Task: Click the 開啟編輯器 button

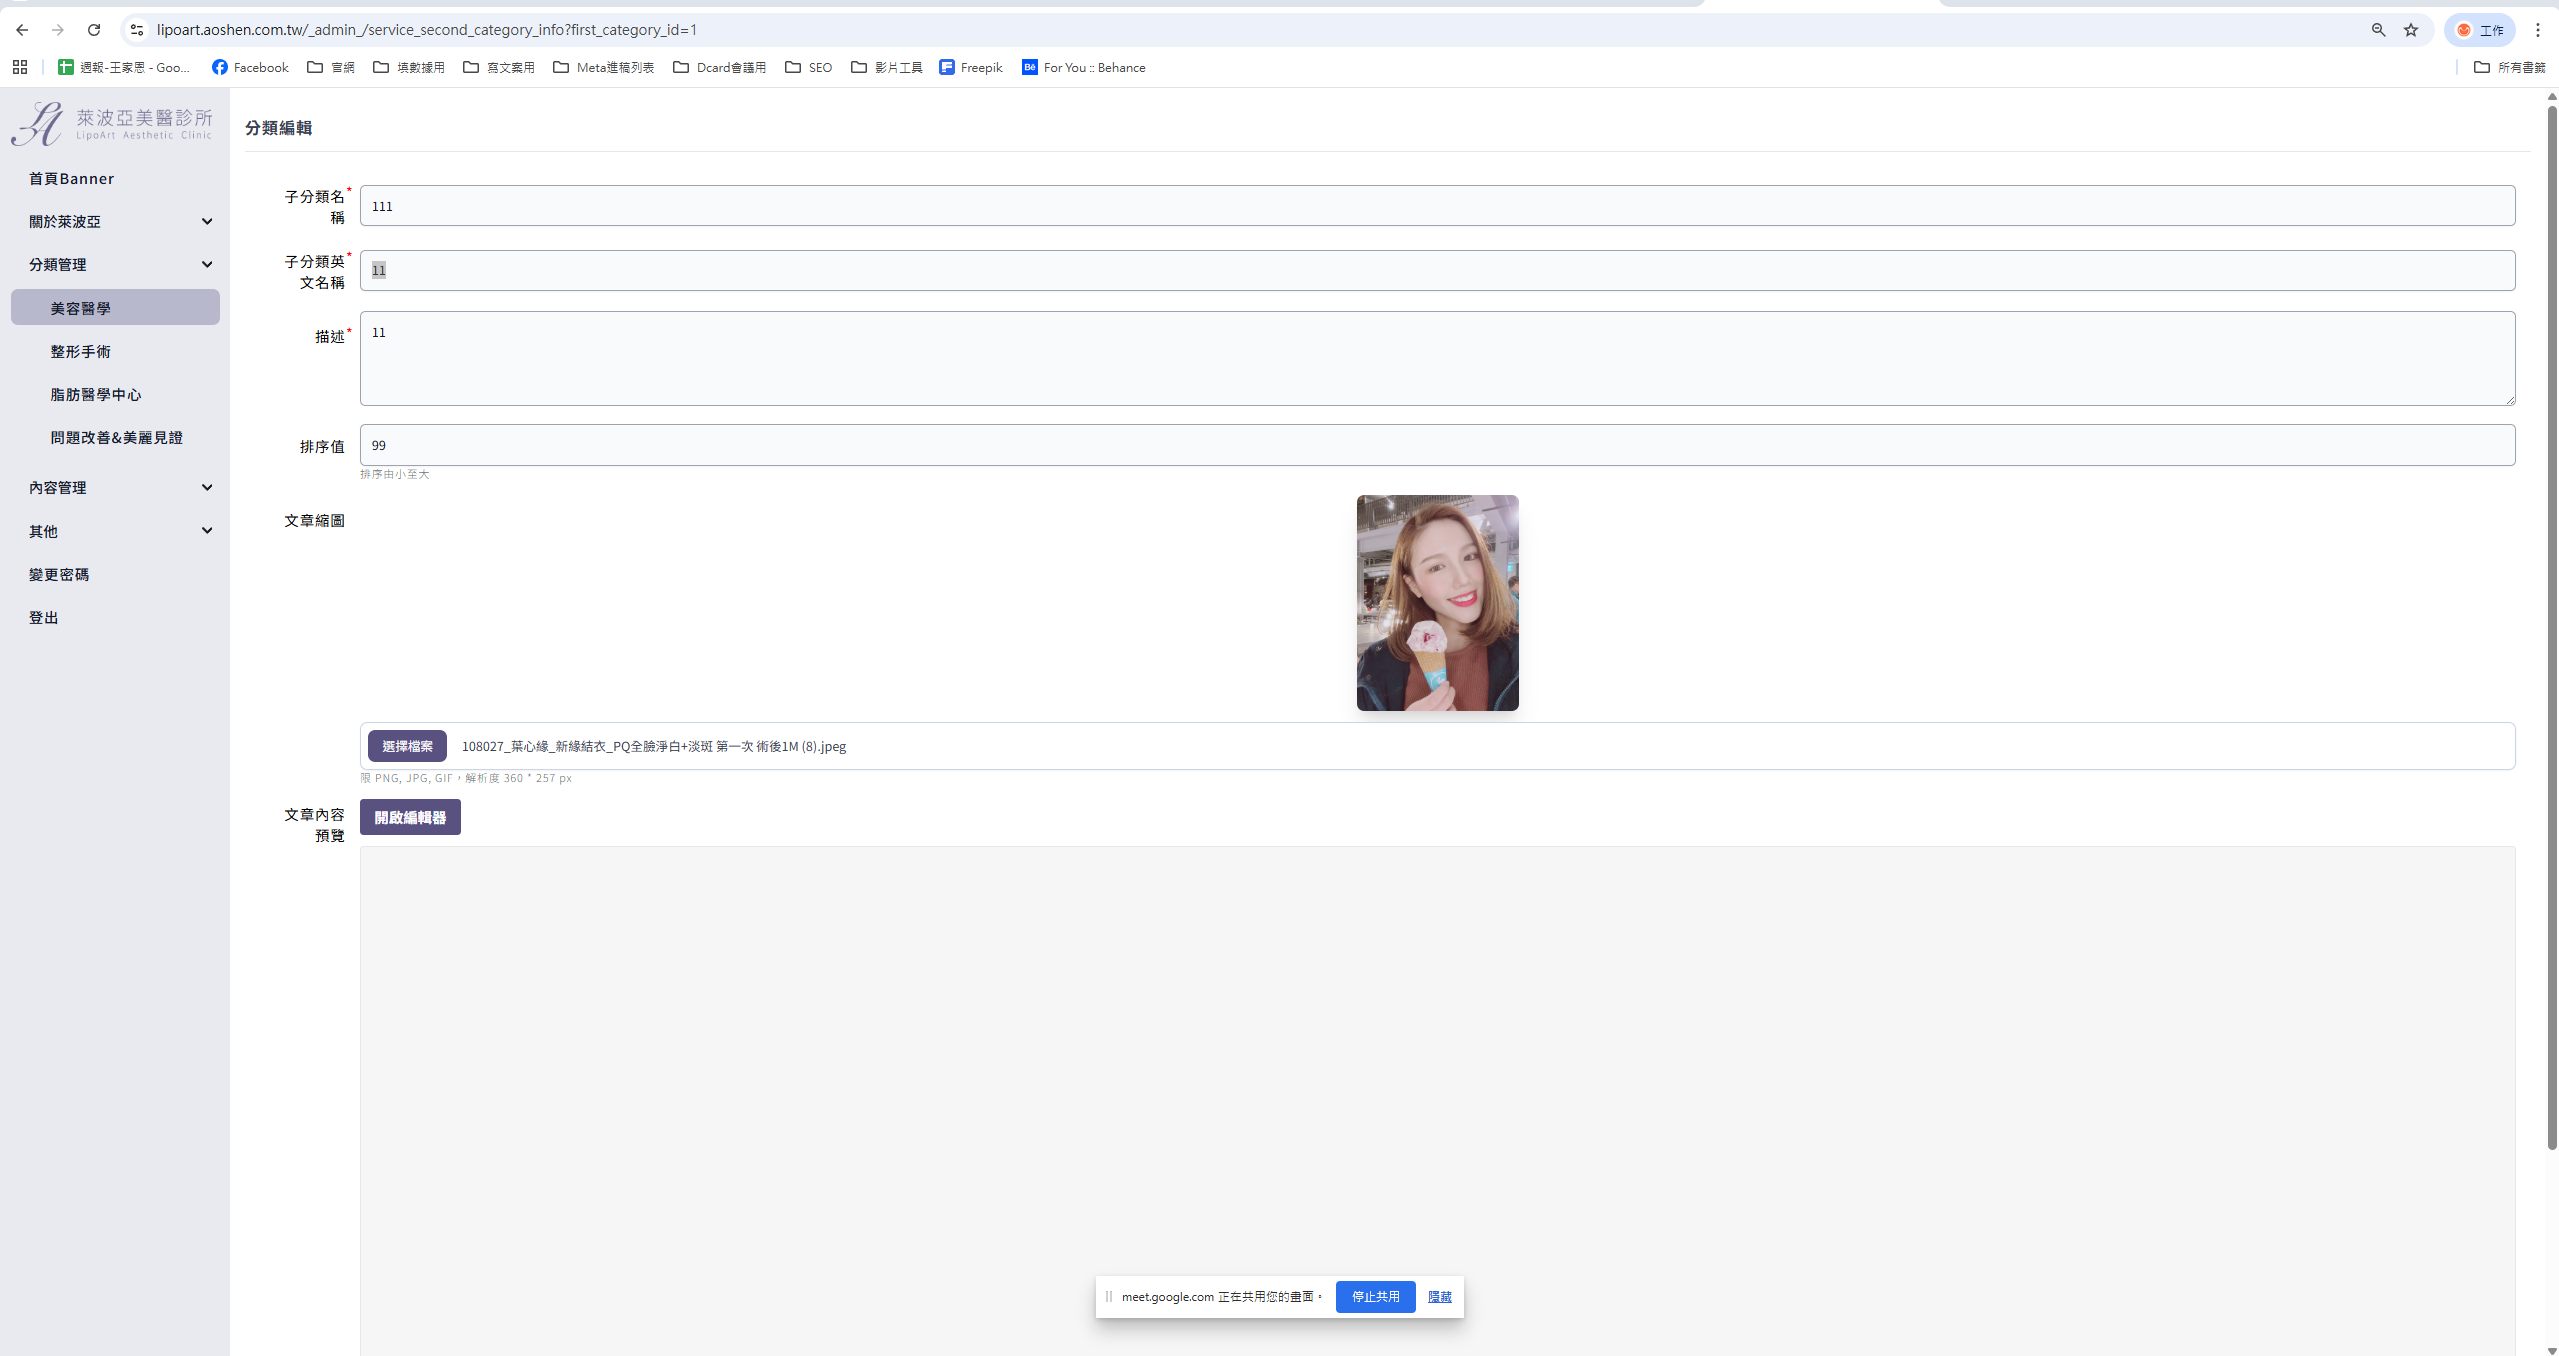Action: click(x=410, y=817)
